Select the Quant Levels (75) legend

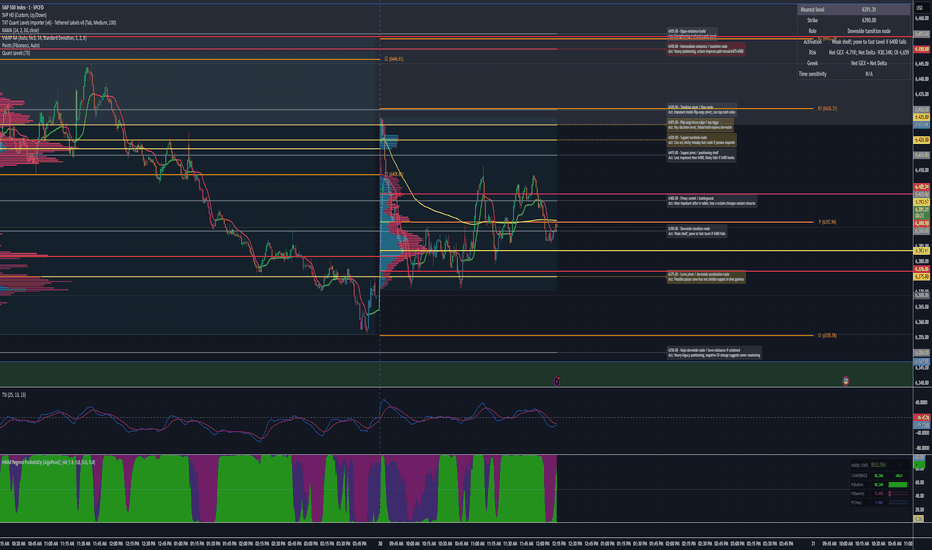[16, 53]
